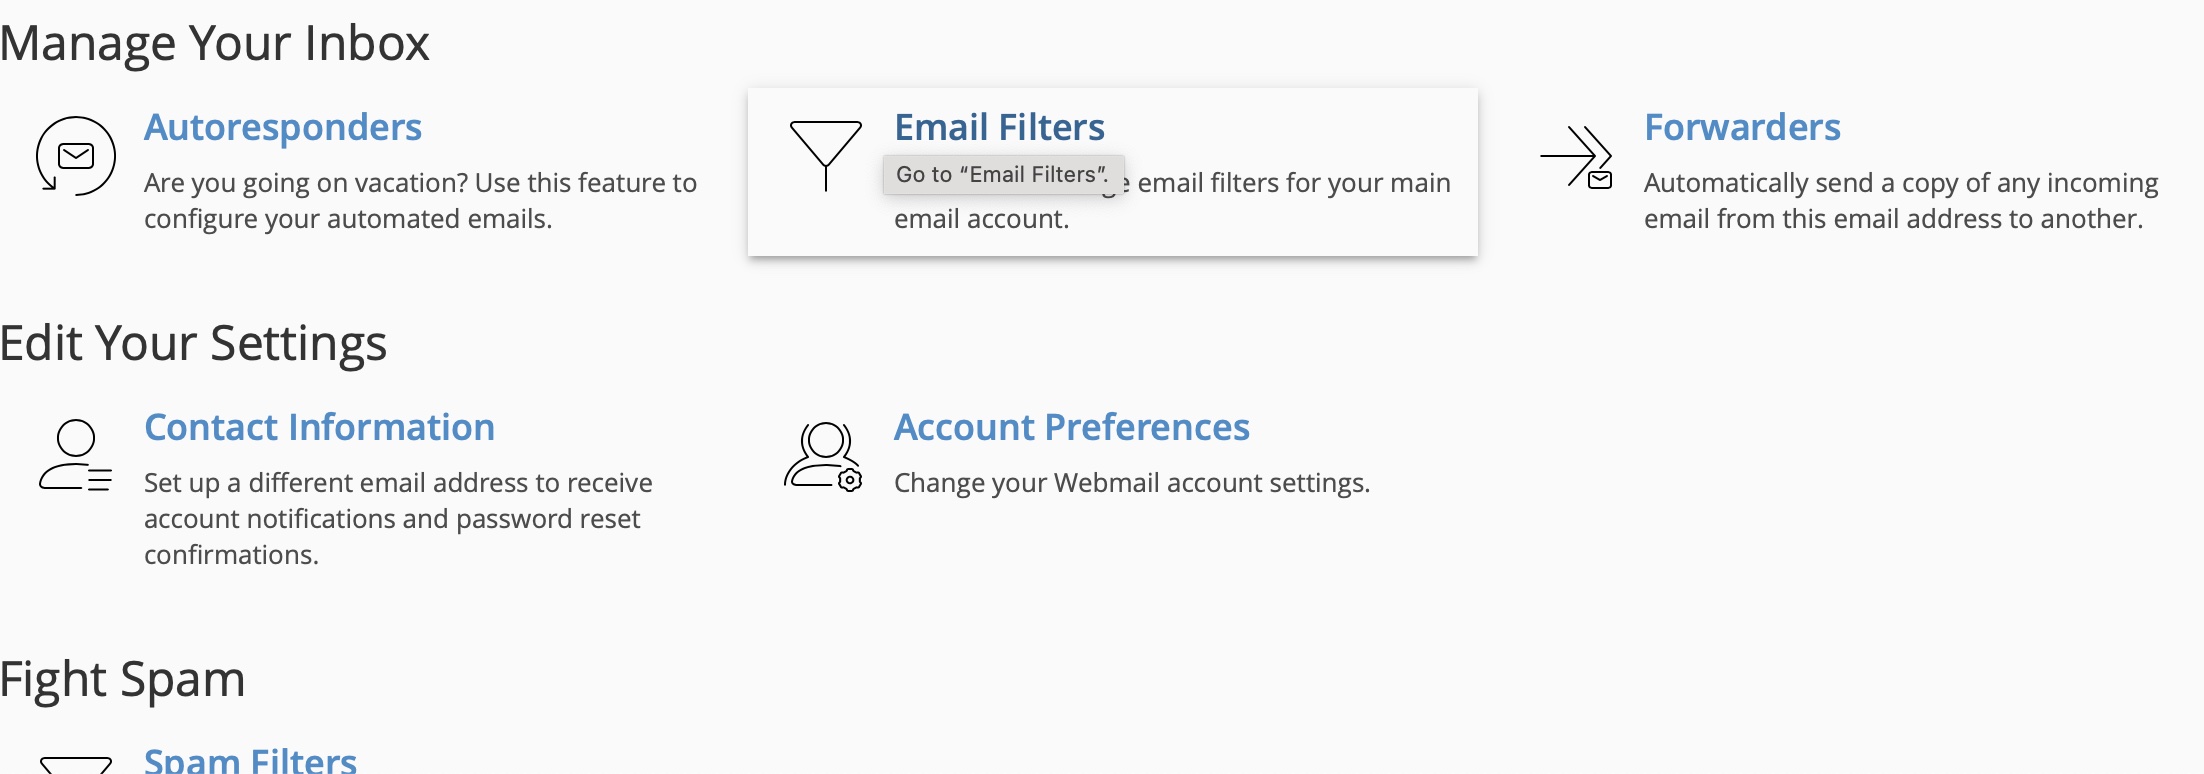Go to the Forwarders page link
This screenshot has width=2204, height=774.
1742,127
